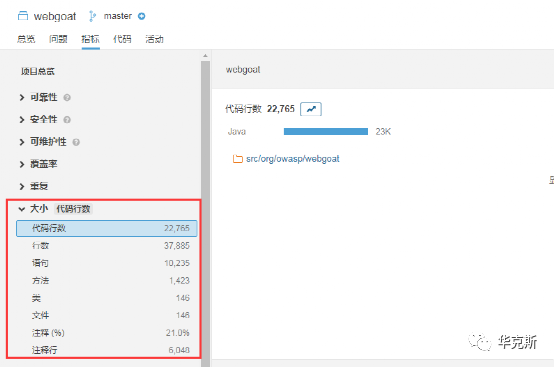
Task: Open the src/org/owasp/webgoat folder link
Action: (x=293, y=159)
